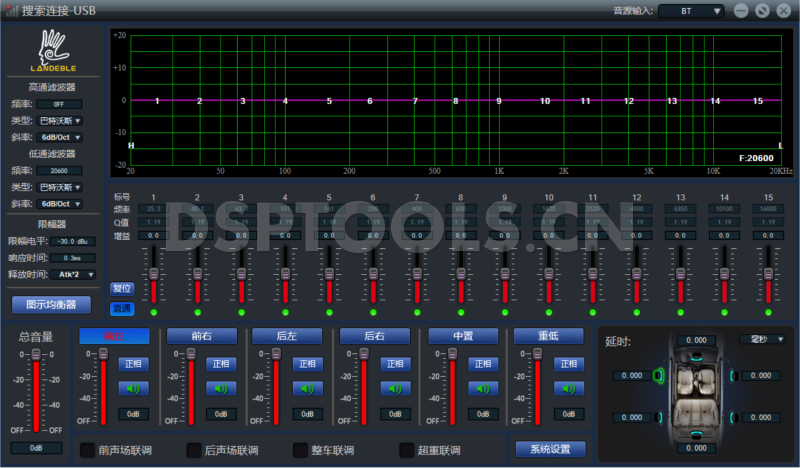Open the 音源输入 BT dropdown

pyautogui.click(x=691, y=11)
